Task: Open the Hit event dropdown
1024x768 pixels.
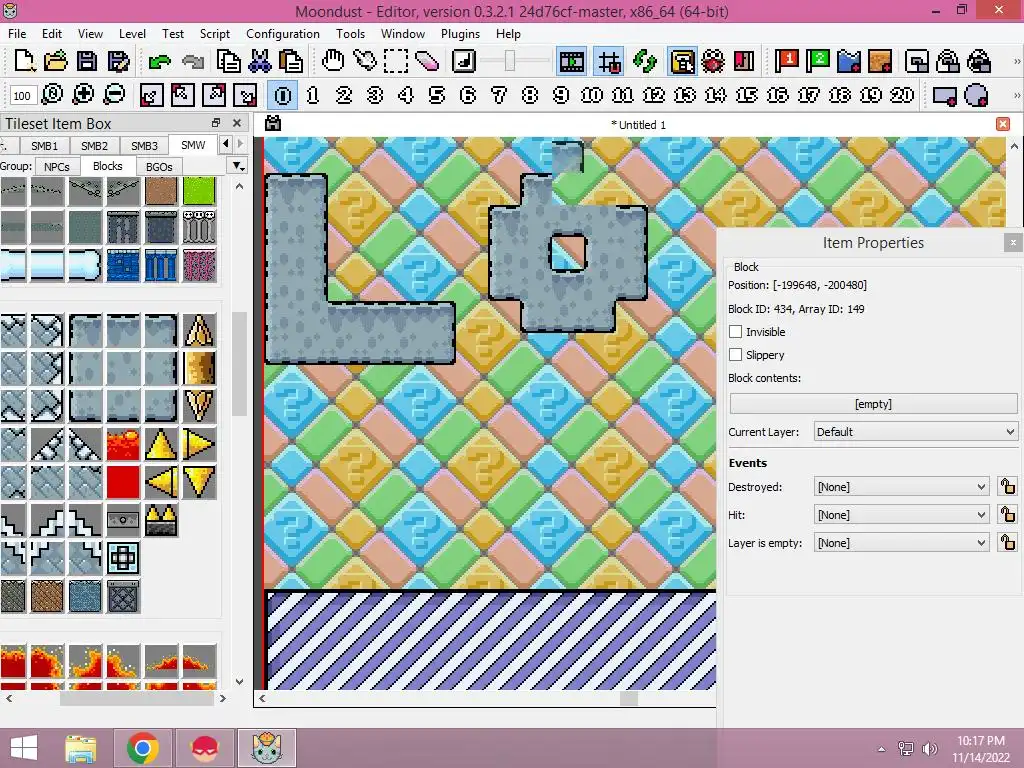Action: pos(901,515)
